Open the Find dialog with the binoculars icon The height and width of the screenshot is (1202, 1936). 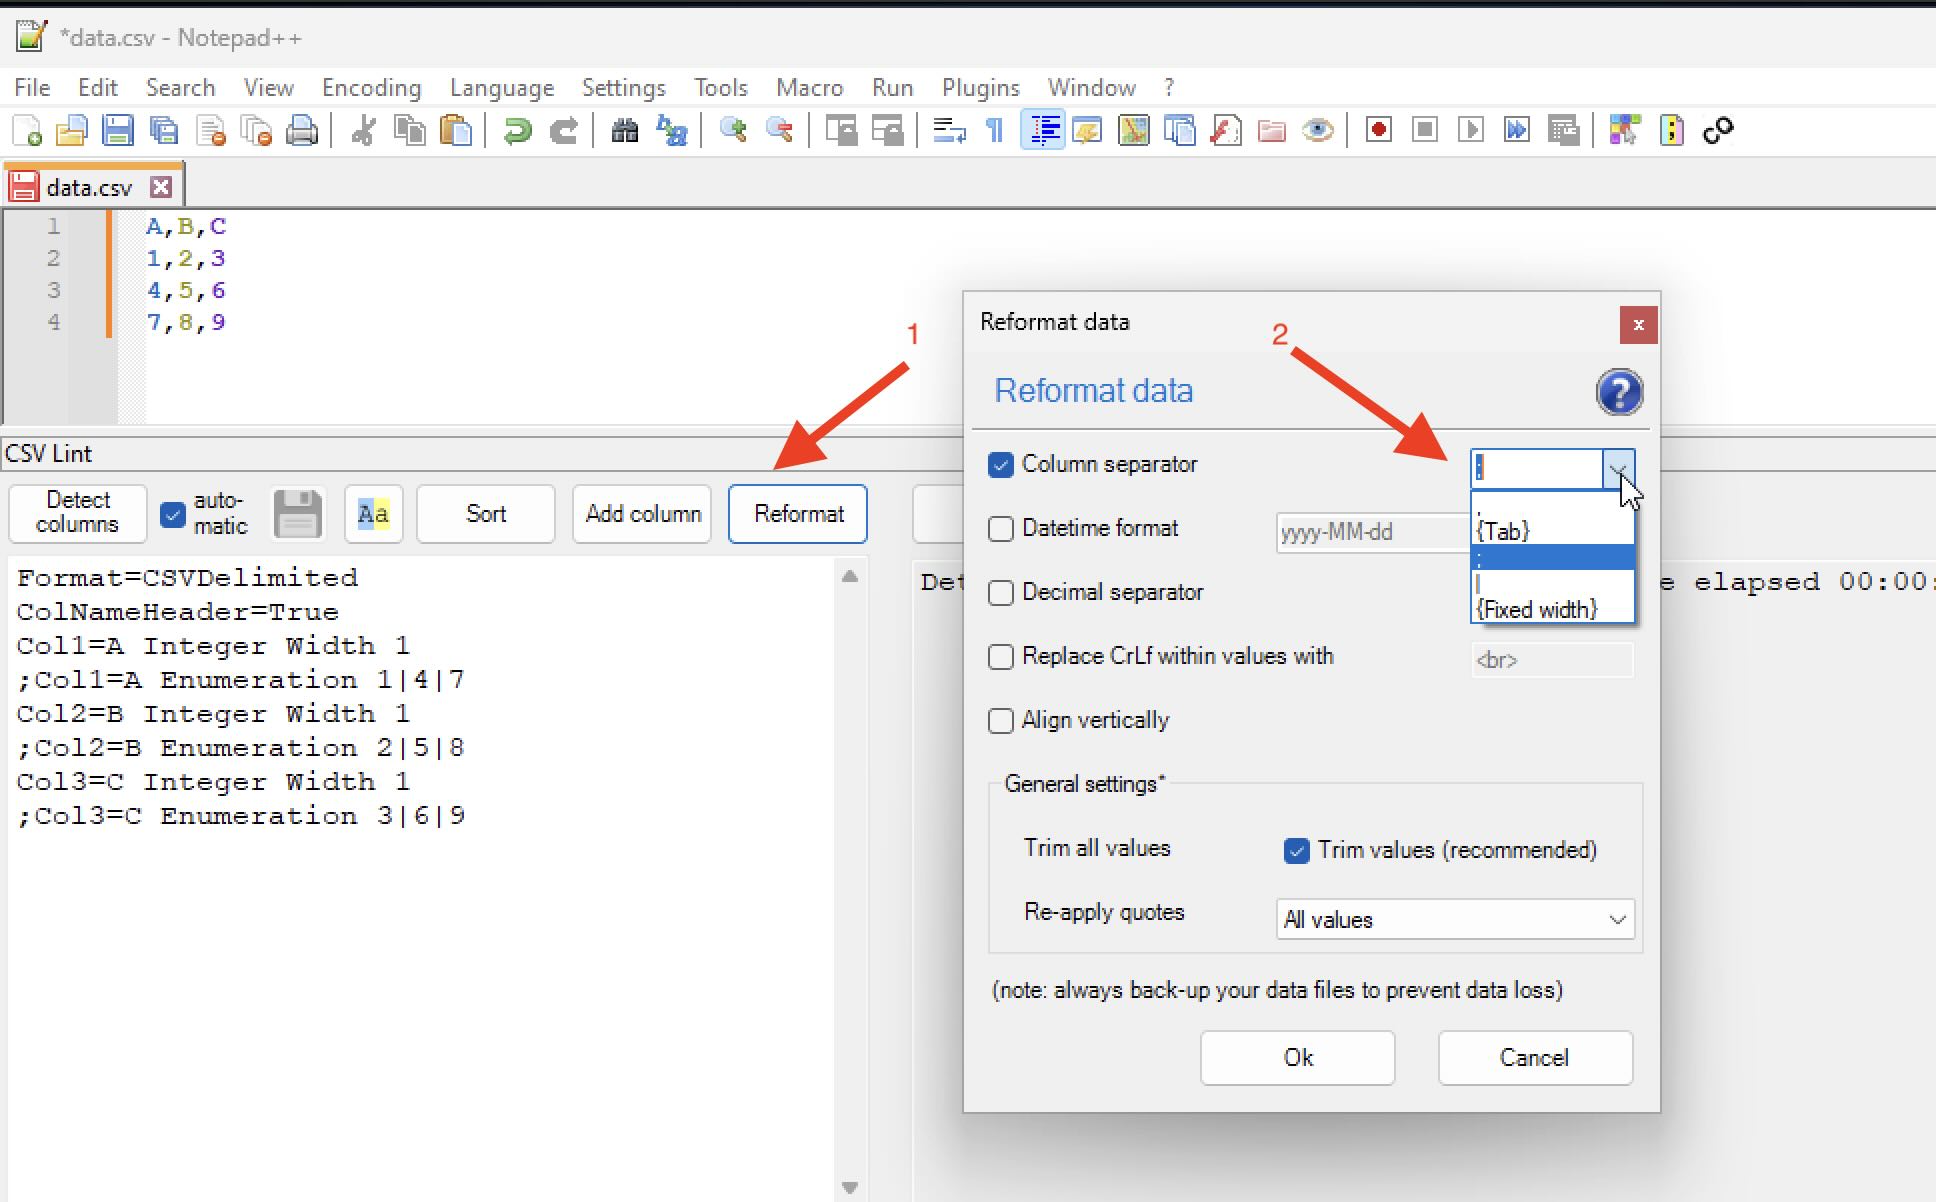pos(623,130)
